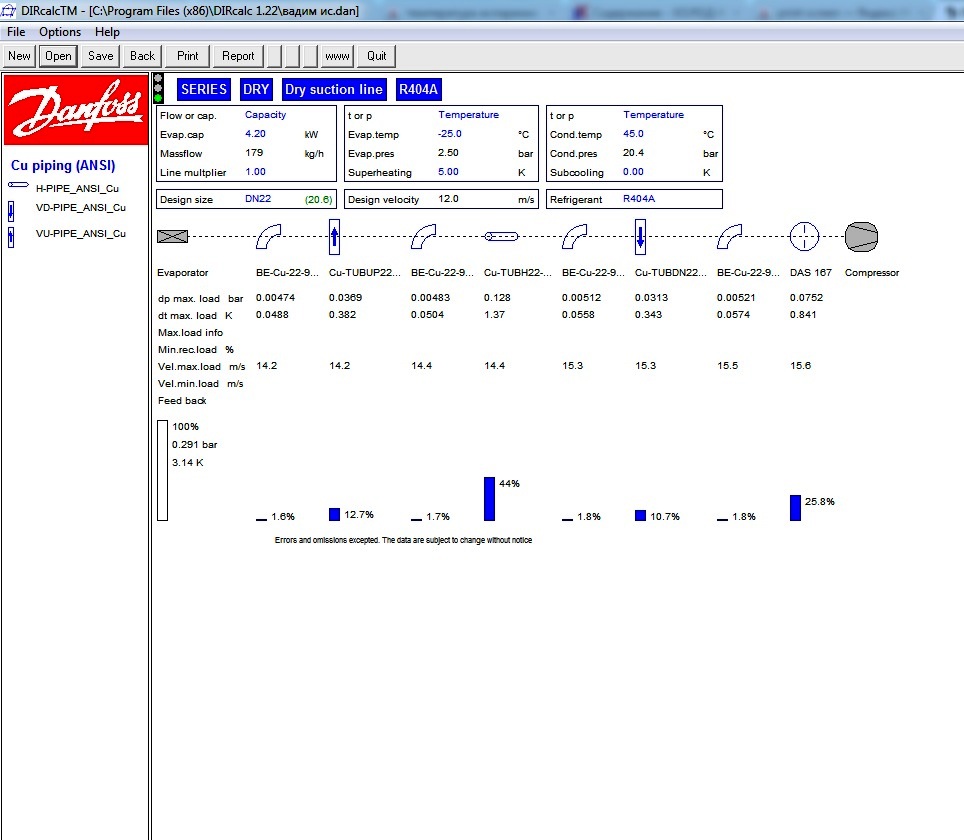The image size is (964, 840).
Task: Click the DAS 167 filter drier icon
Action: click(804, 237)
